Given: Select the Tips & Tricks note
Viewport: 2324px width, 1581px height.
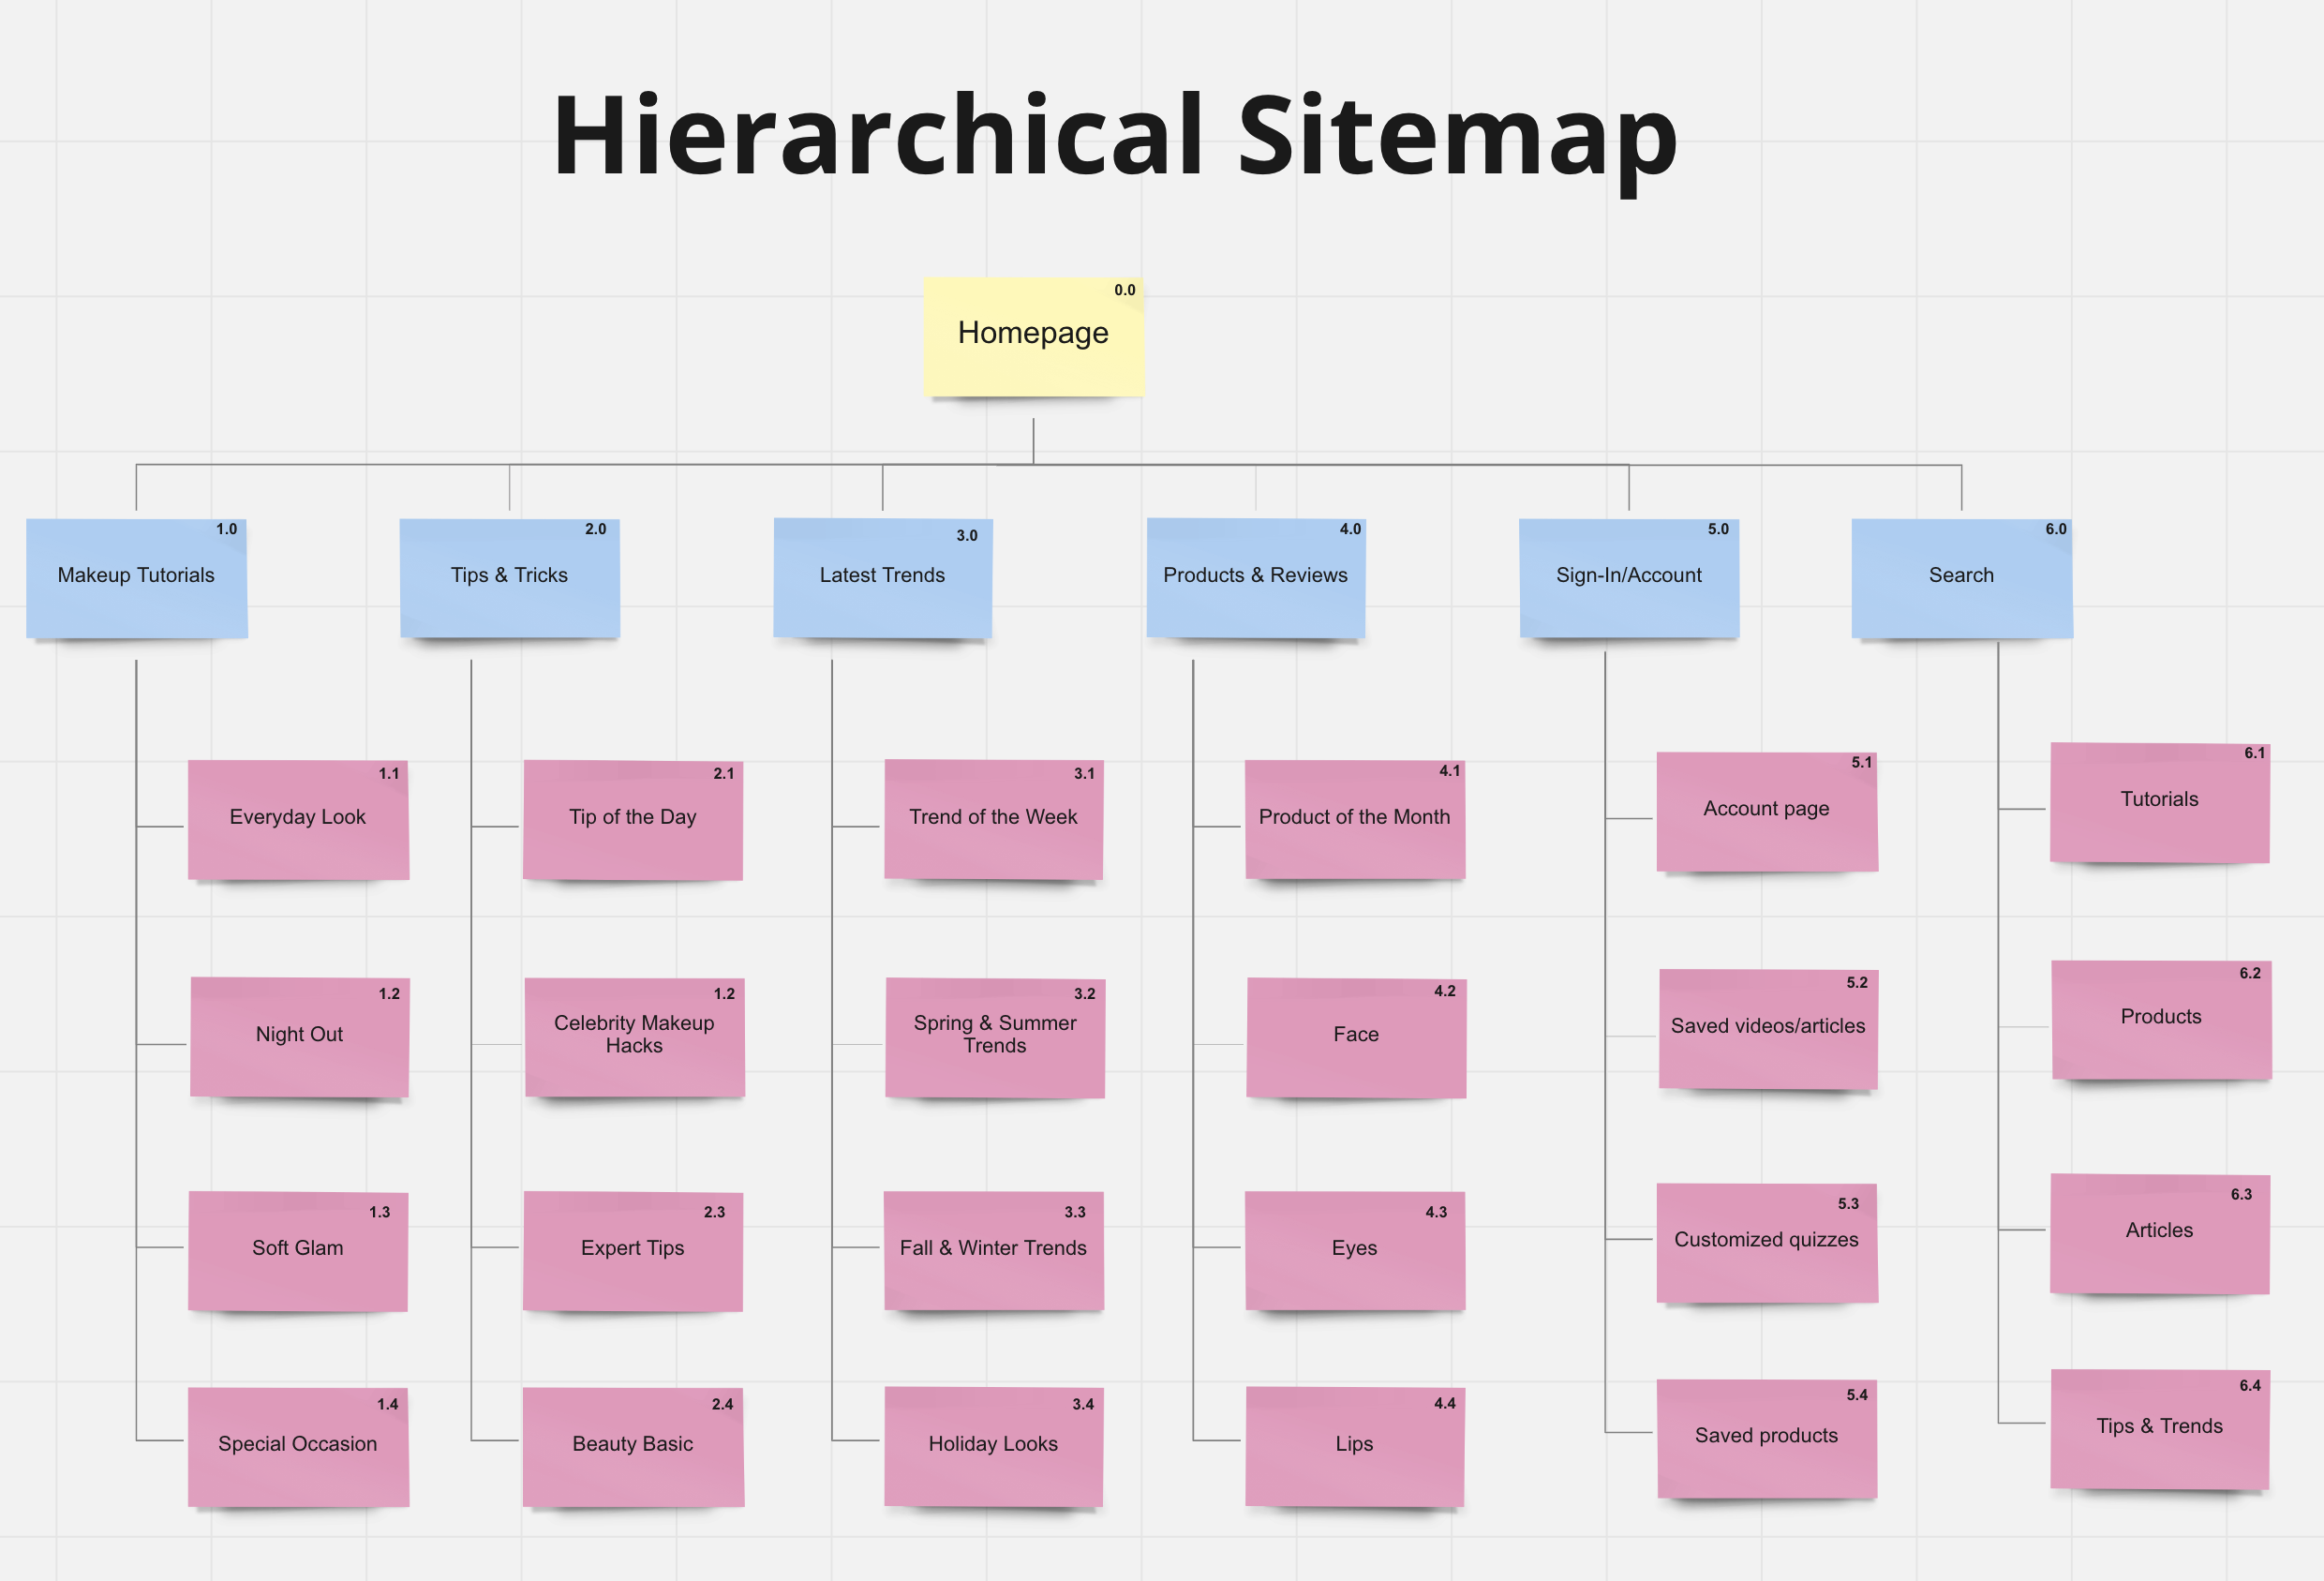Looking at the screenshot, I should [509, 578].
